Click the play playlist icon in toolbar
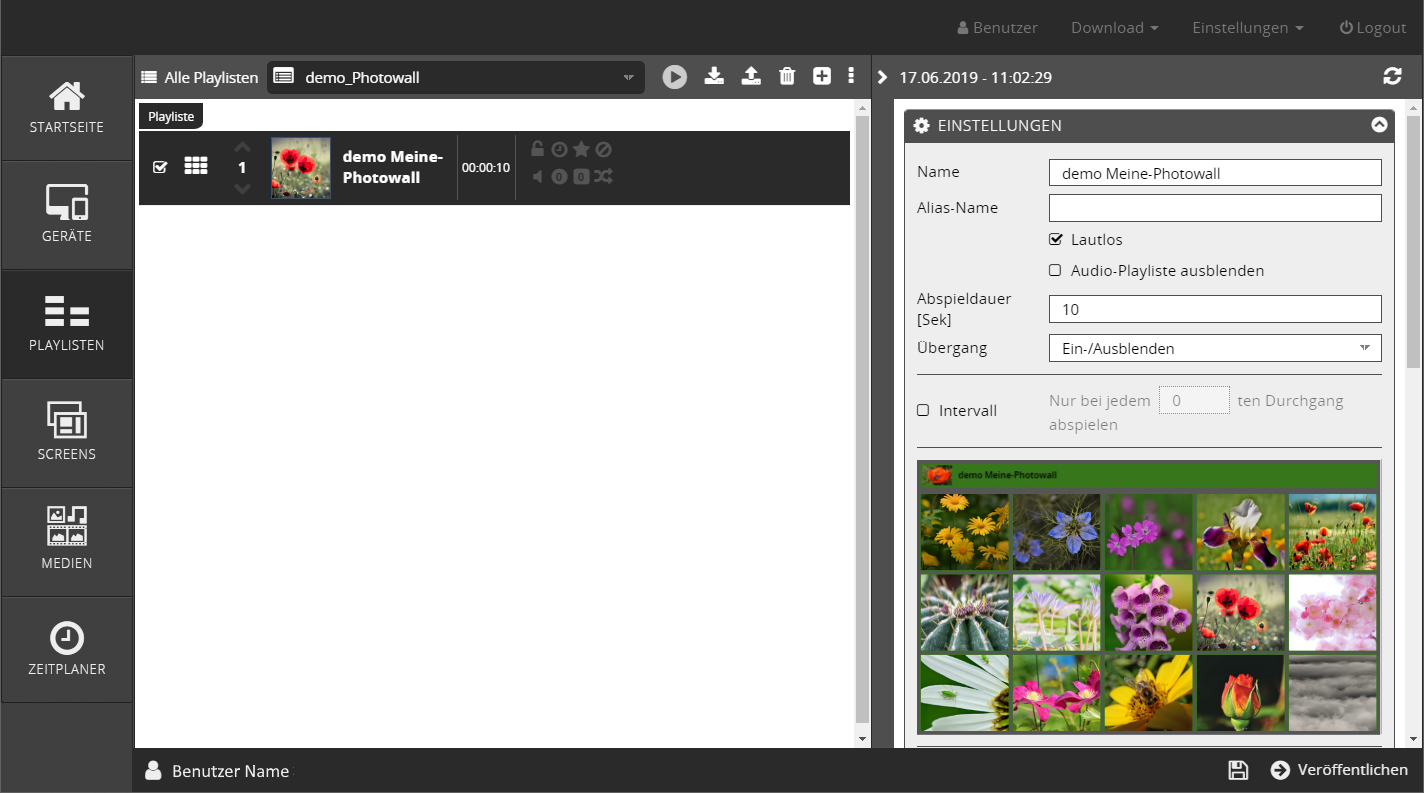 coord(675,77)
